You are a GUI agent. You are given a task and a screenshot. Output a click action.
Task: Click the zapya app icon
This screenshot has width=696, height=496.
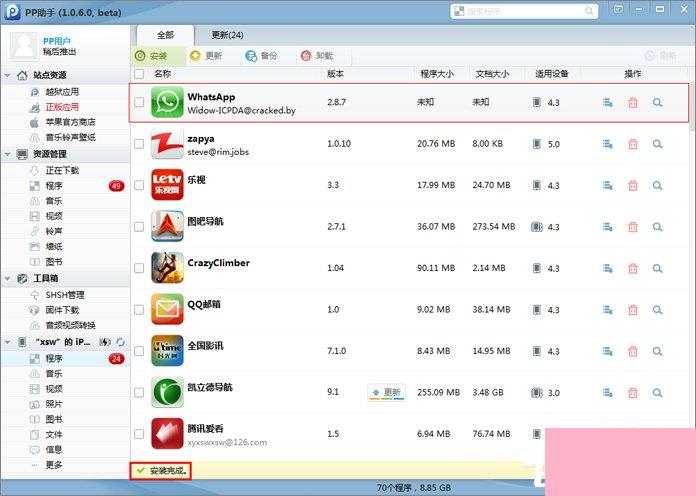coord(167,143)
